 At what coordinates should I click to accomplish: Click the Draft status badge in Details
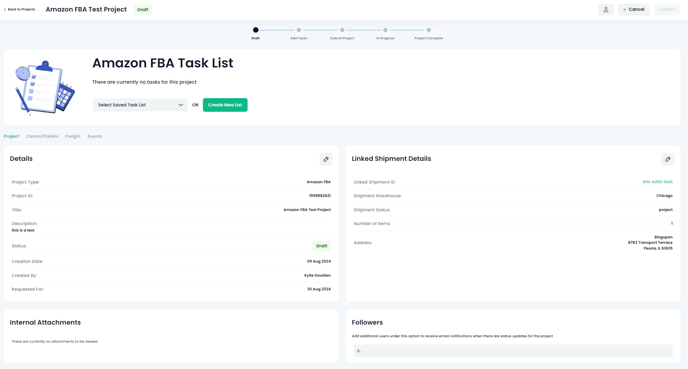322,246
